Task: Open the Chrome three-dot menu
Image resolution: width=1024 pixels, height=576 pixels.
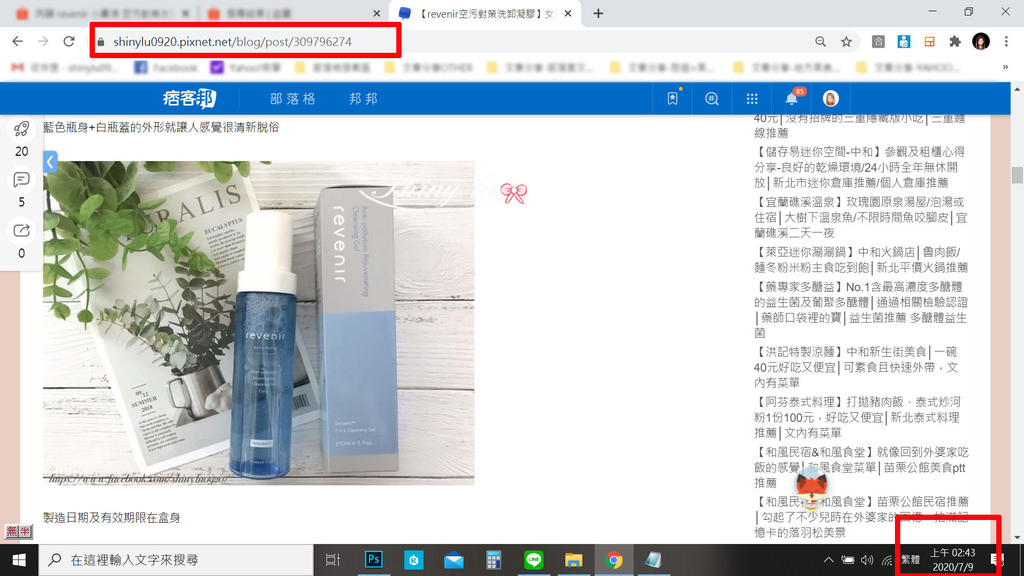Action: (1006, 41)
